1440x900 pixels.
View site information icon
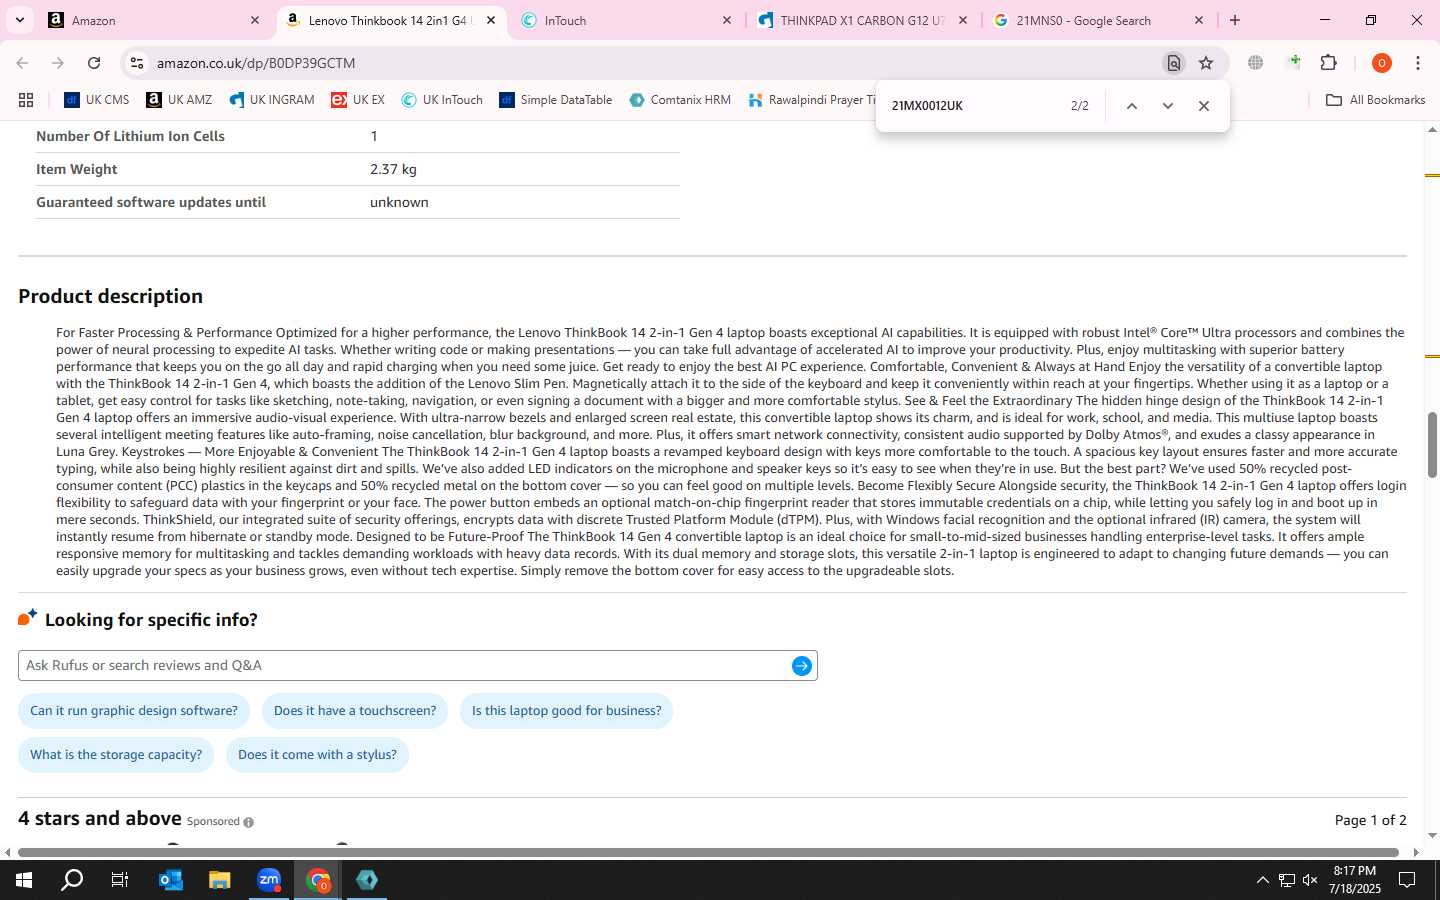click(136, 63)
